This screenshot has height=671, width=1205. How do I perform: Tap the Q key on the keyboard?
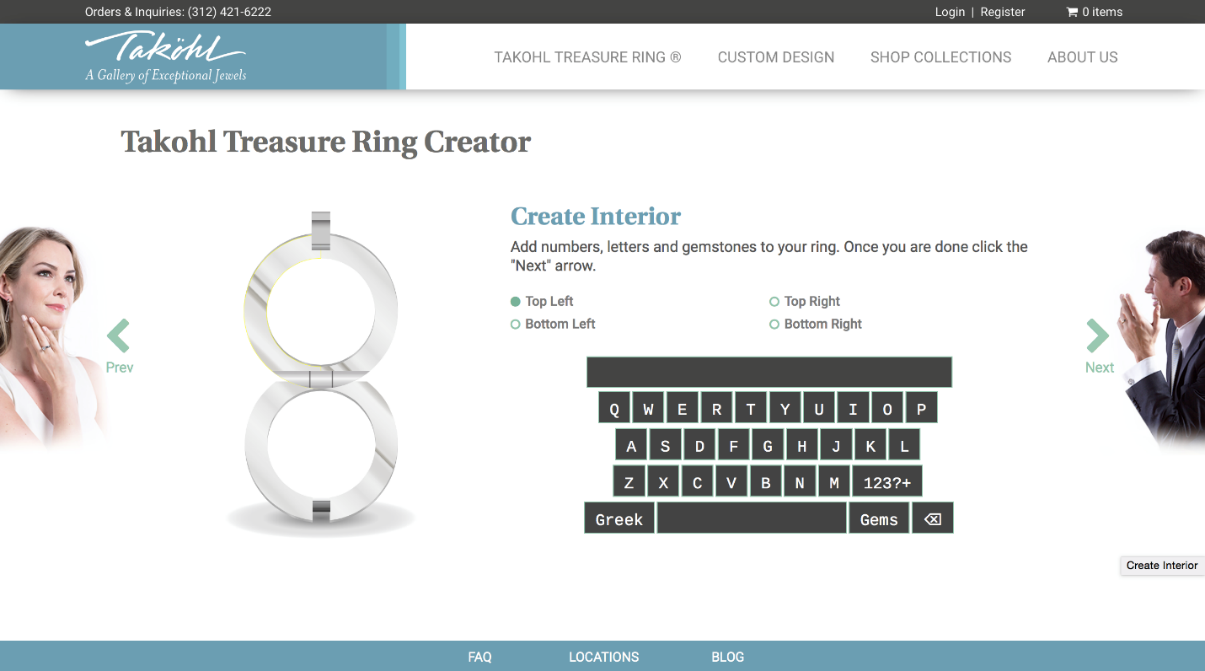pyautogui.click(x=615, y=408)
